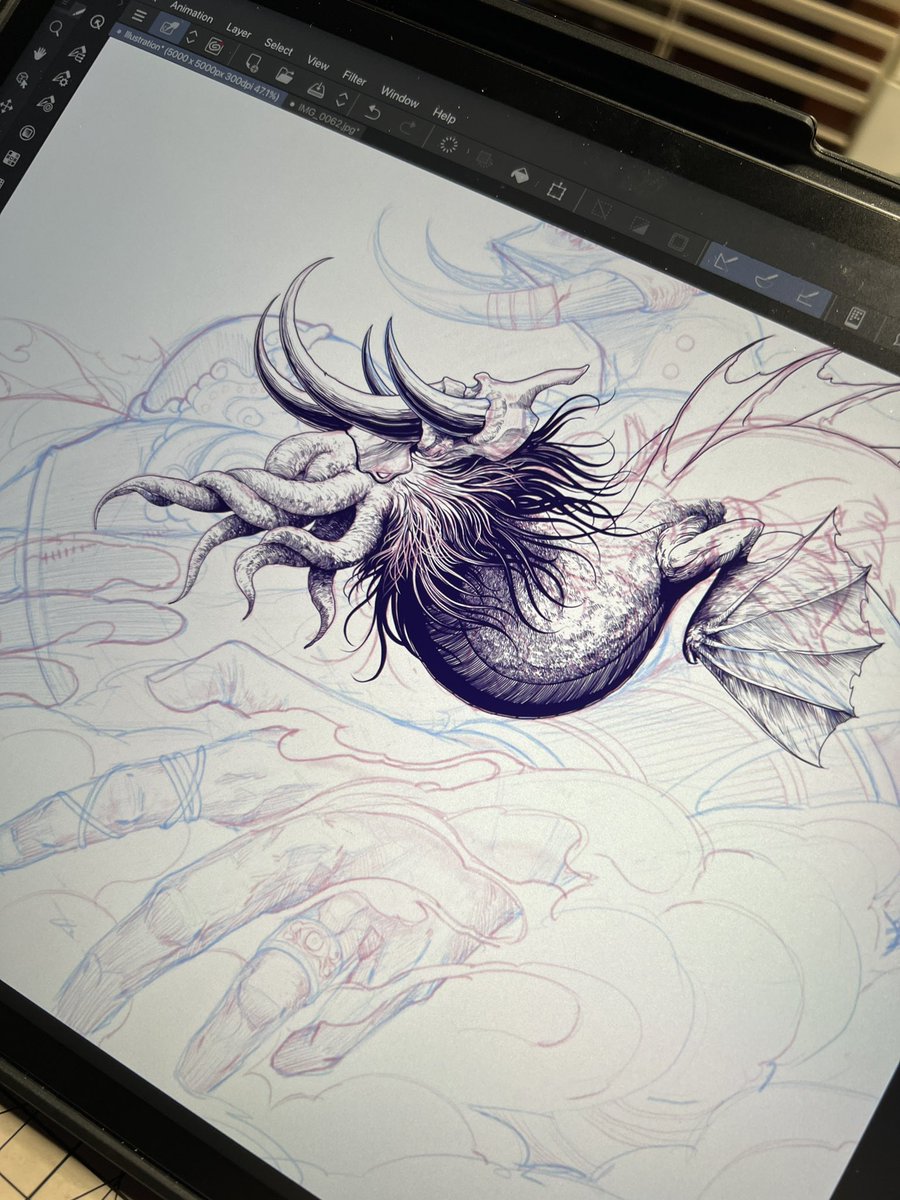900x1200 pixels.
Task: Click the dotted circle Clear icon
Action: [449, 145]
